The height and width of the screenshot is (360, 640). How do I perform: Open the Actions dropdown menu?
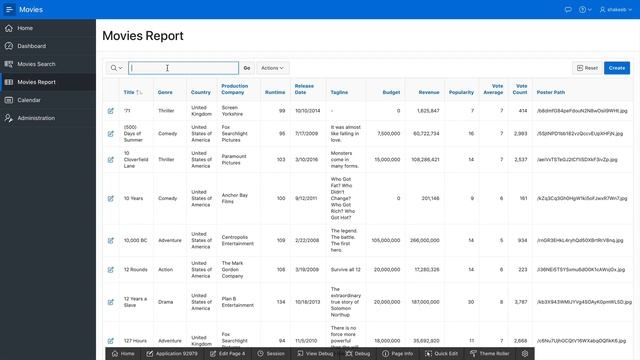272,68
